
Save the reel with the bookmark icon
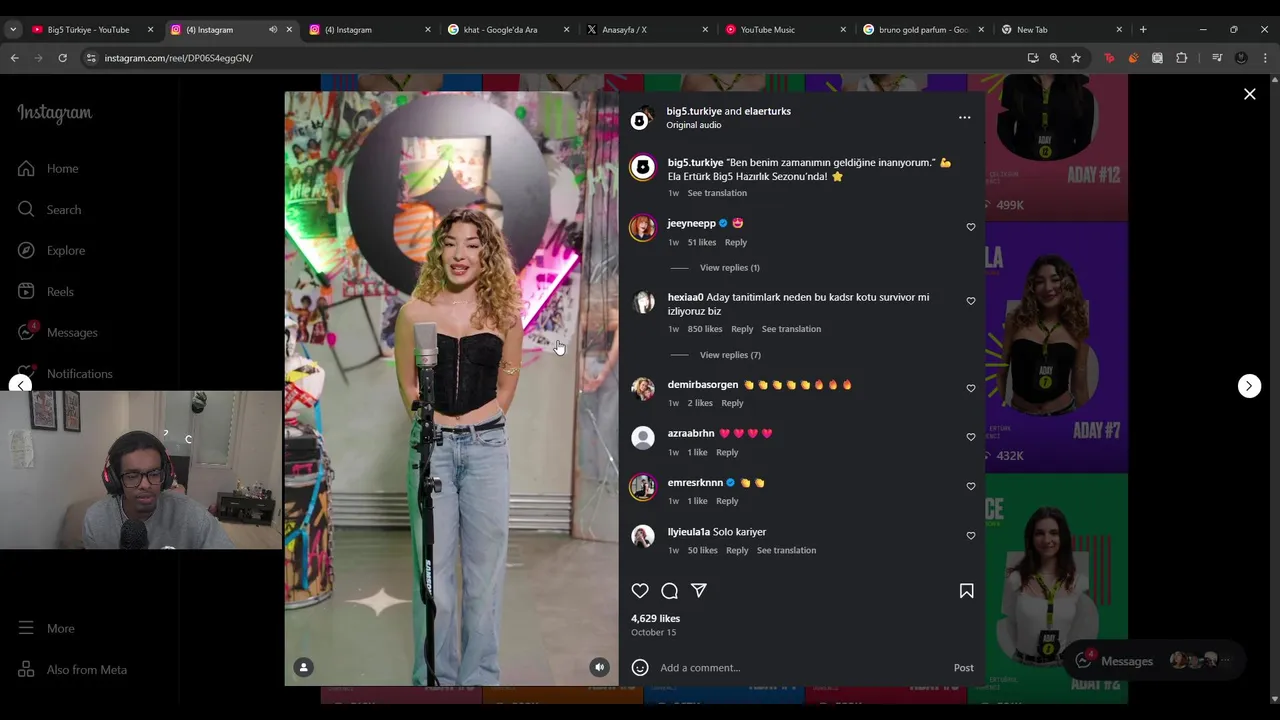tap(966, 591)
